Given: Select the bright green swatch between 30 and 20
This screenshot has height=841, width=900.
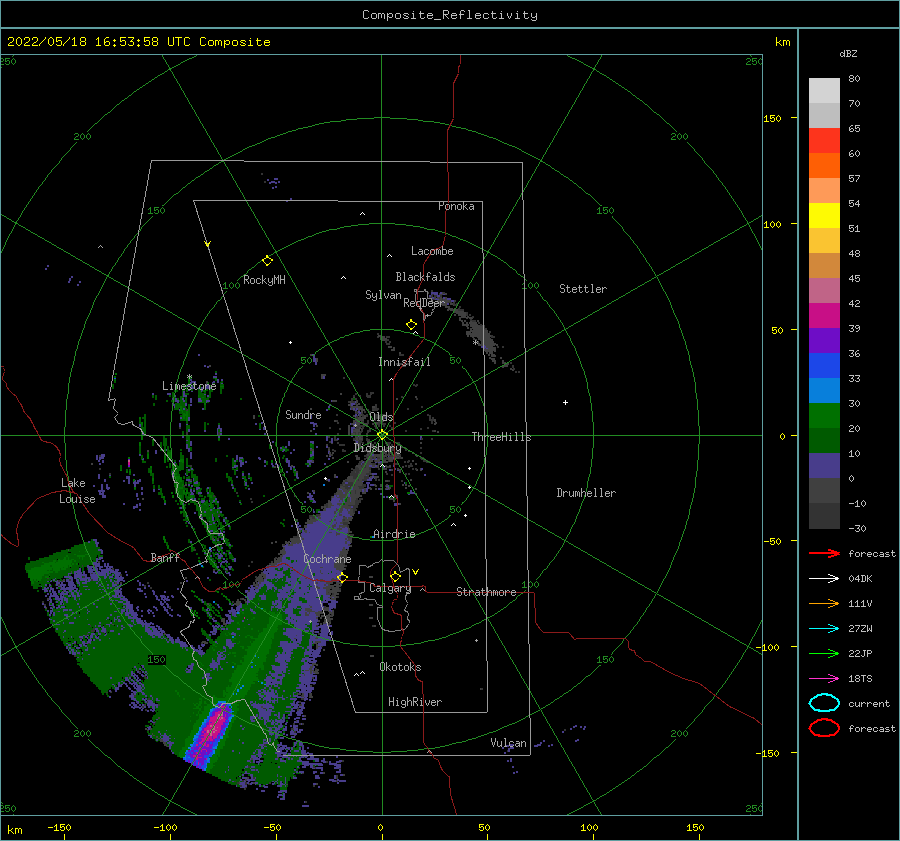Looking at the screenshot, I should (824, 415).
